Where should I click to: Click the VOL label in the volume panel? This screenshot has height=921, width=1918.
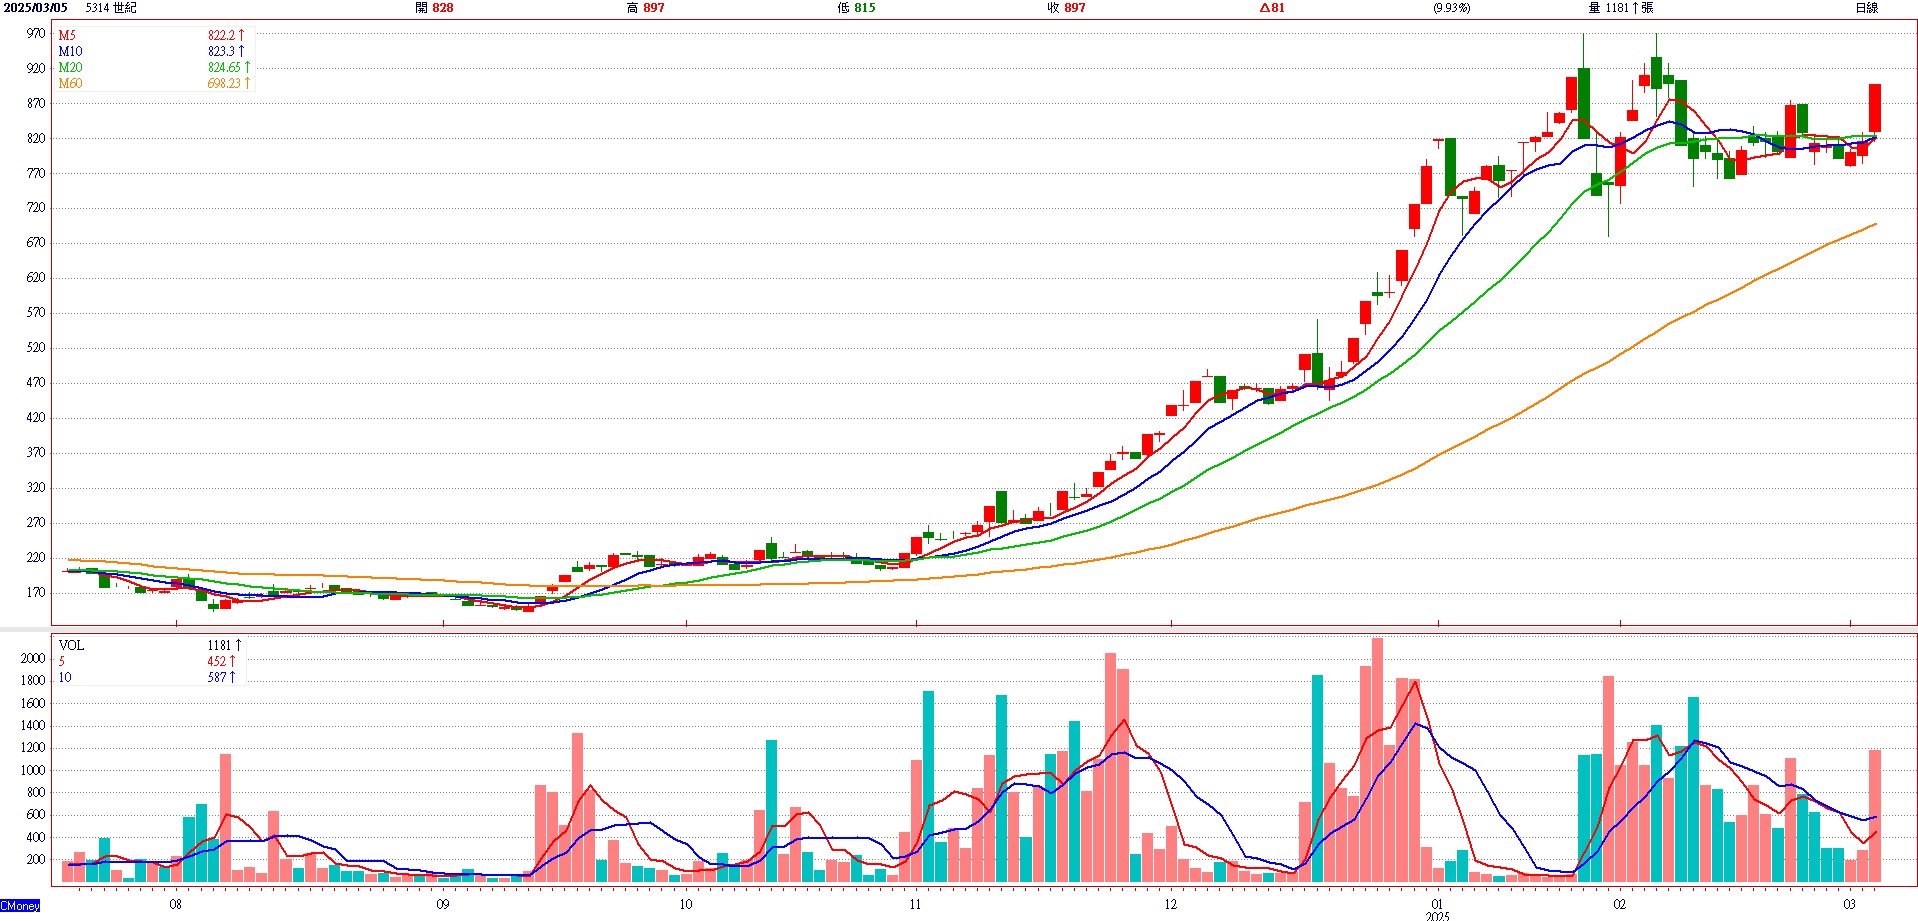[x=71, y=645]
